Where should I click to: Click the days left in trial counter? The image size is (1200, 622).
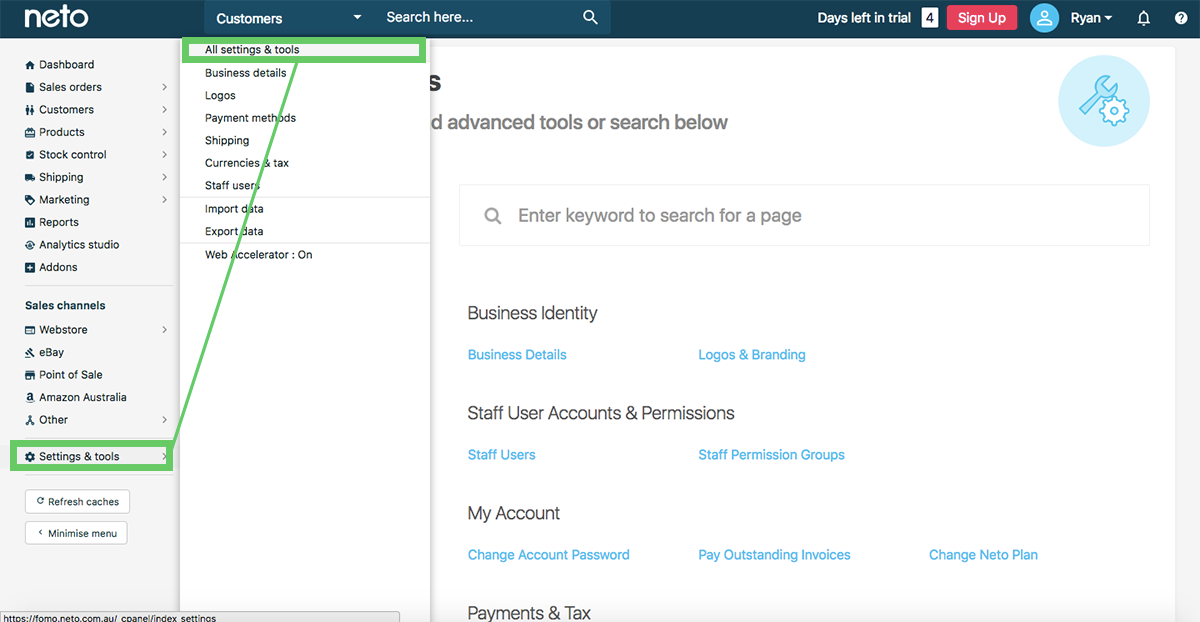tap(930, 18)
